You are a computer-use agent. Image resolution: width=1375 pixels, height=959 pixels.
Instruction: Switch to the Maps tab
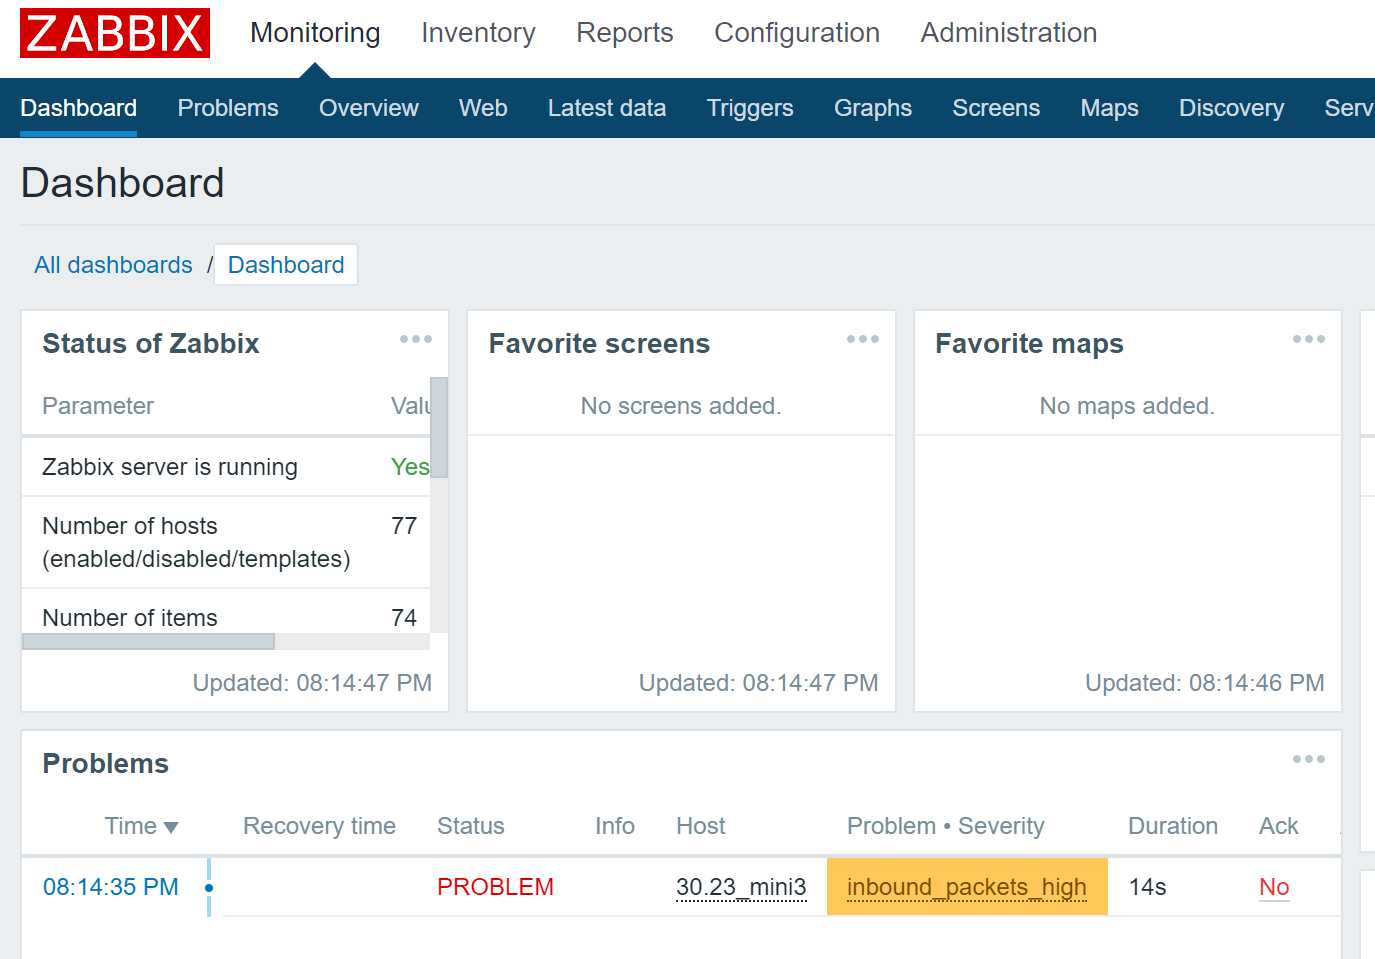click(1110, 108)
